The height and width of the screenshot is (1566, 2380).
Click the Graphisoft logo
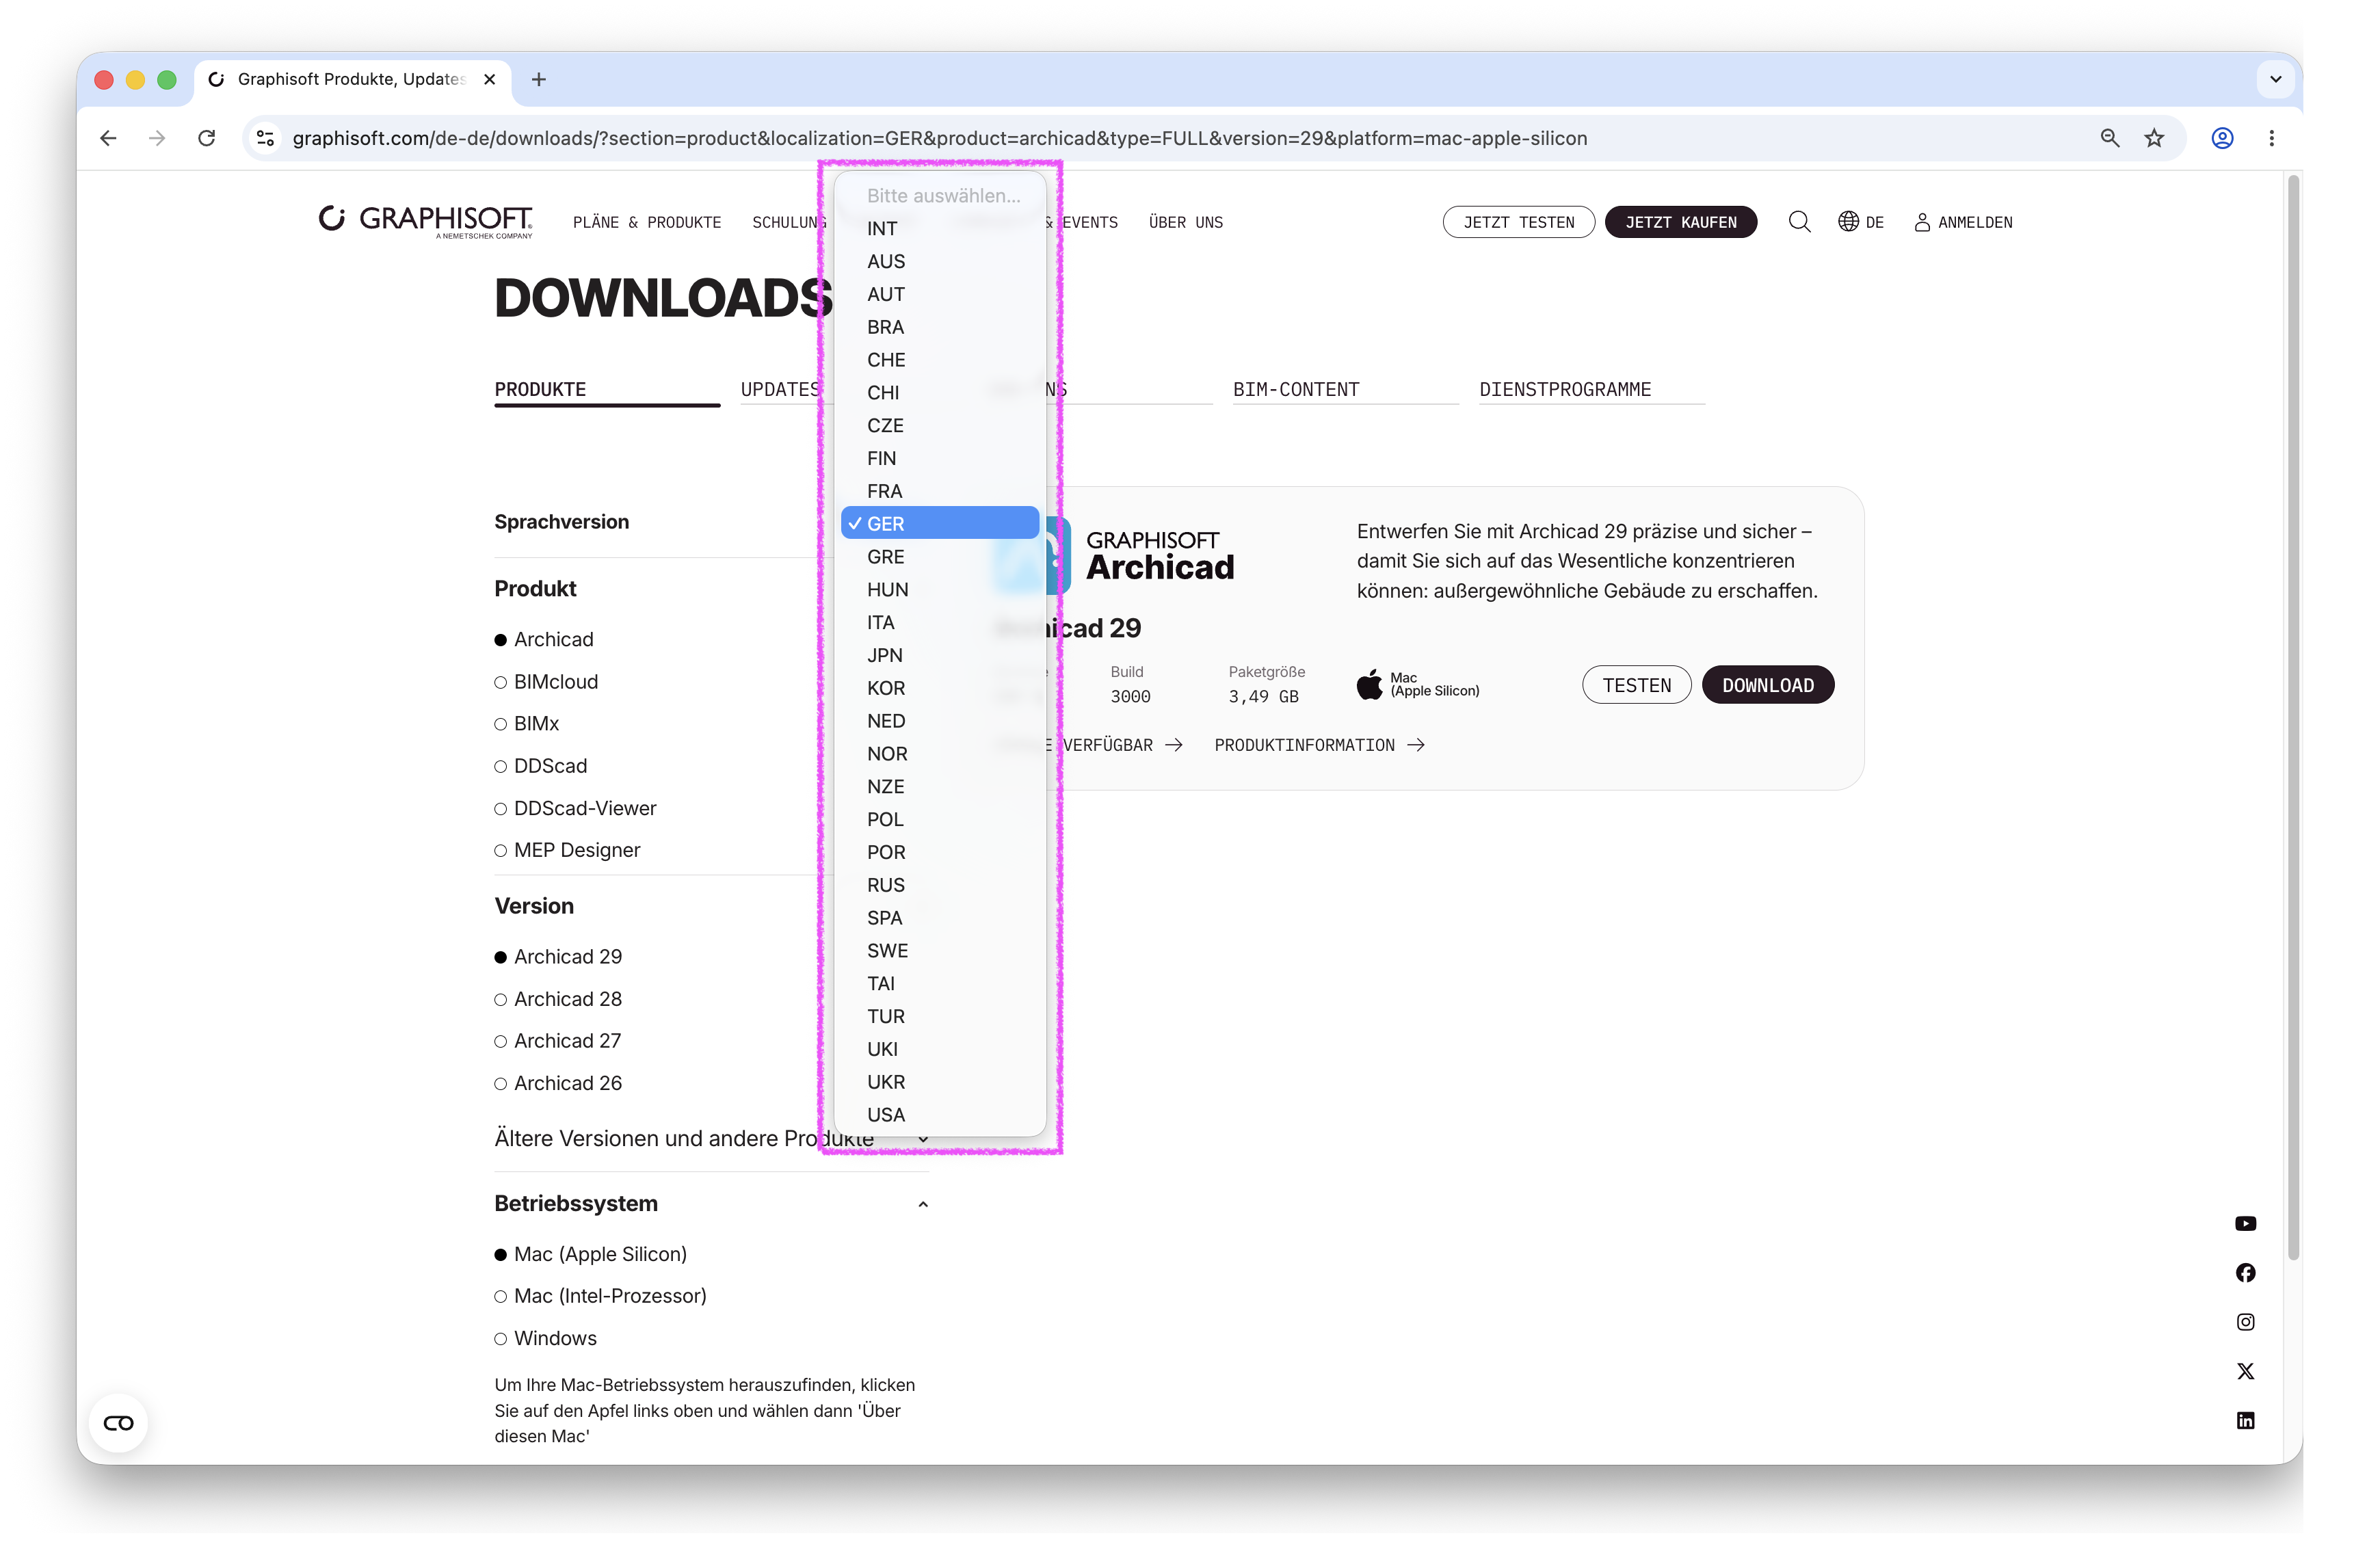[x=425, y=221]
